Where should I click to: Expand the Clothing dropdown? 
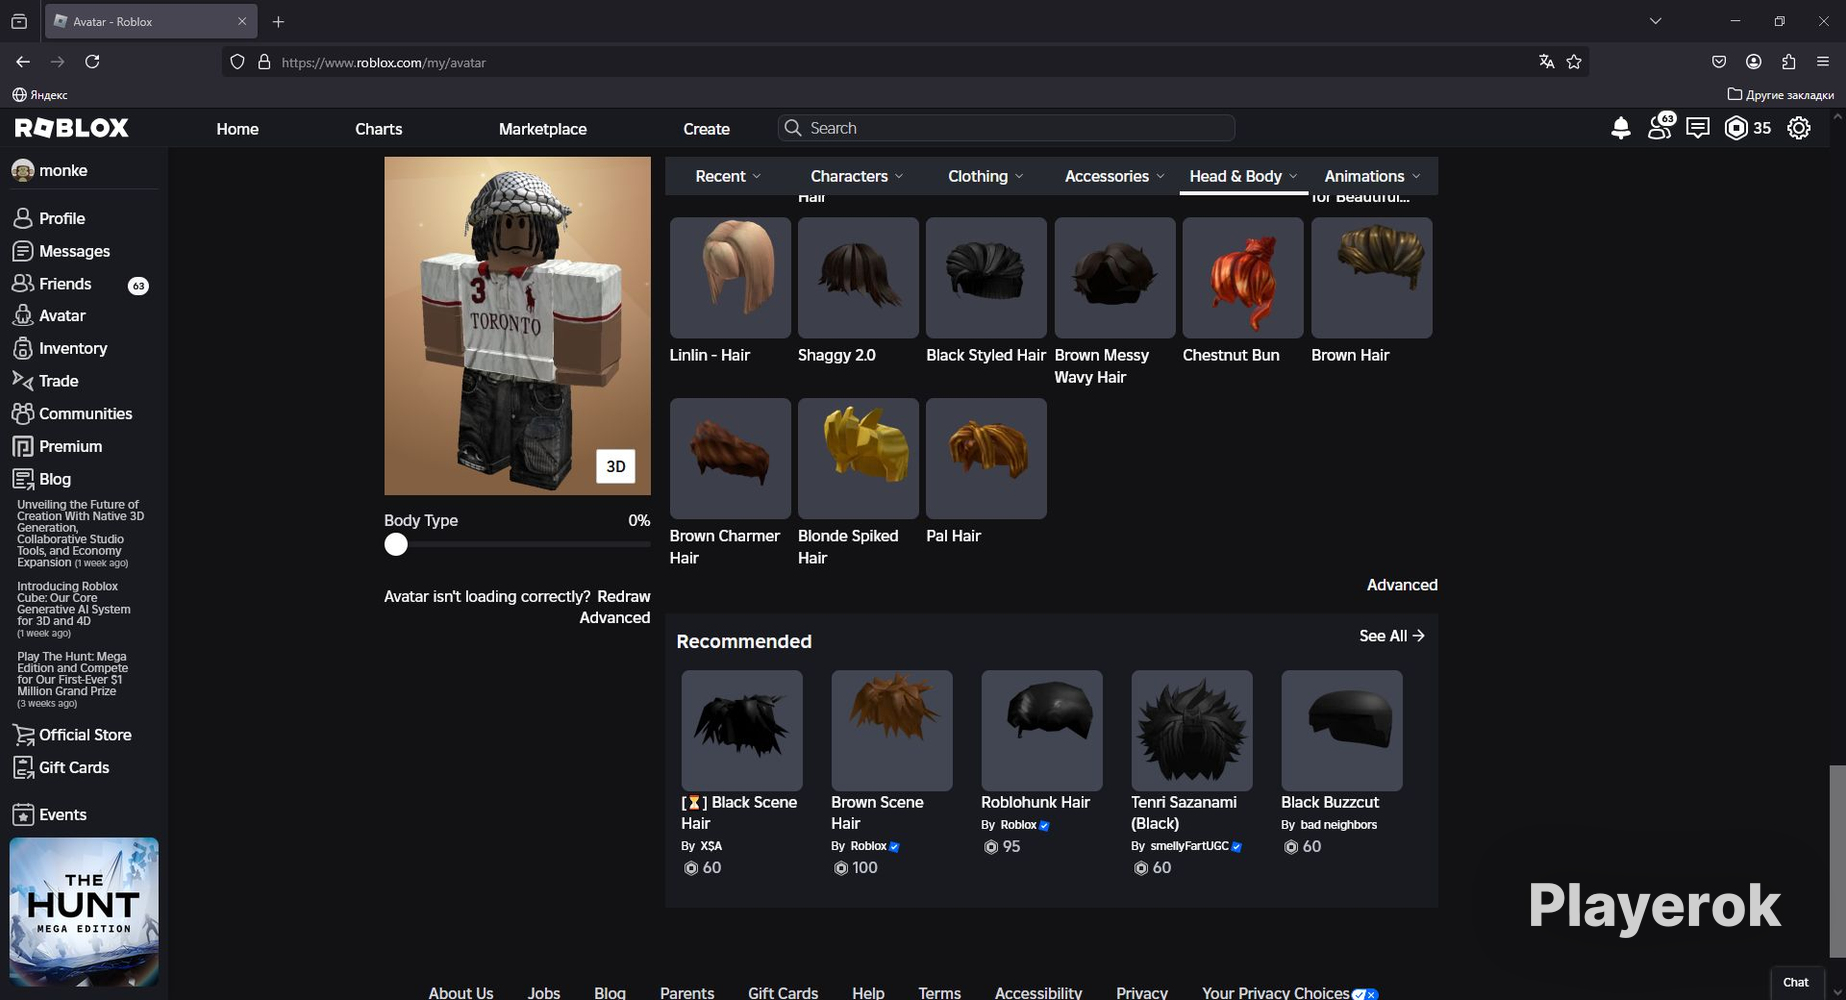click(x=985, y=176)
